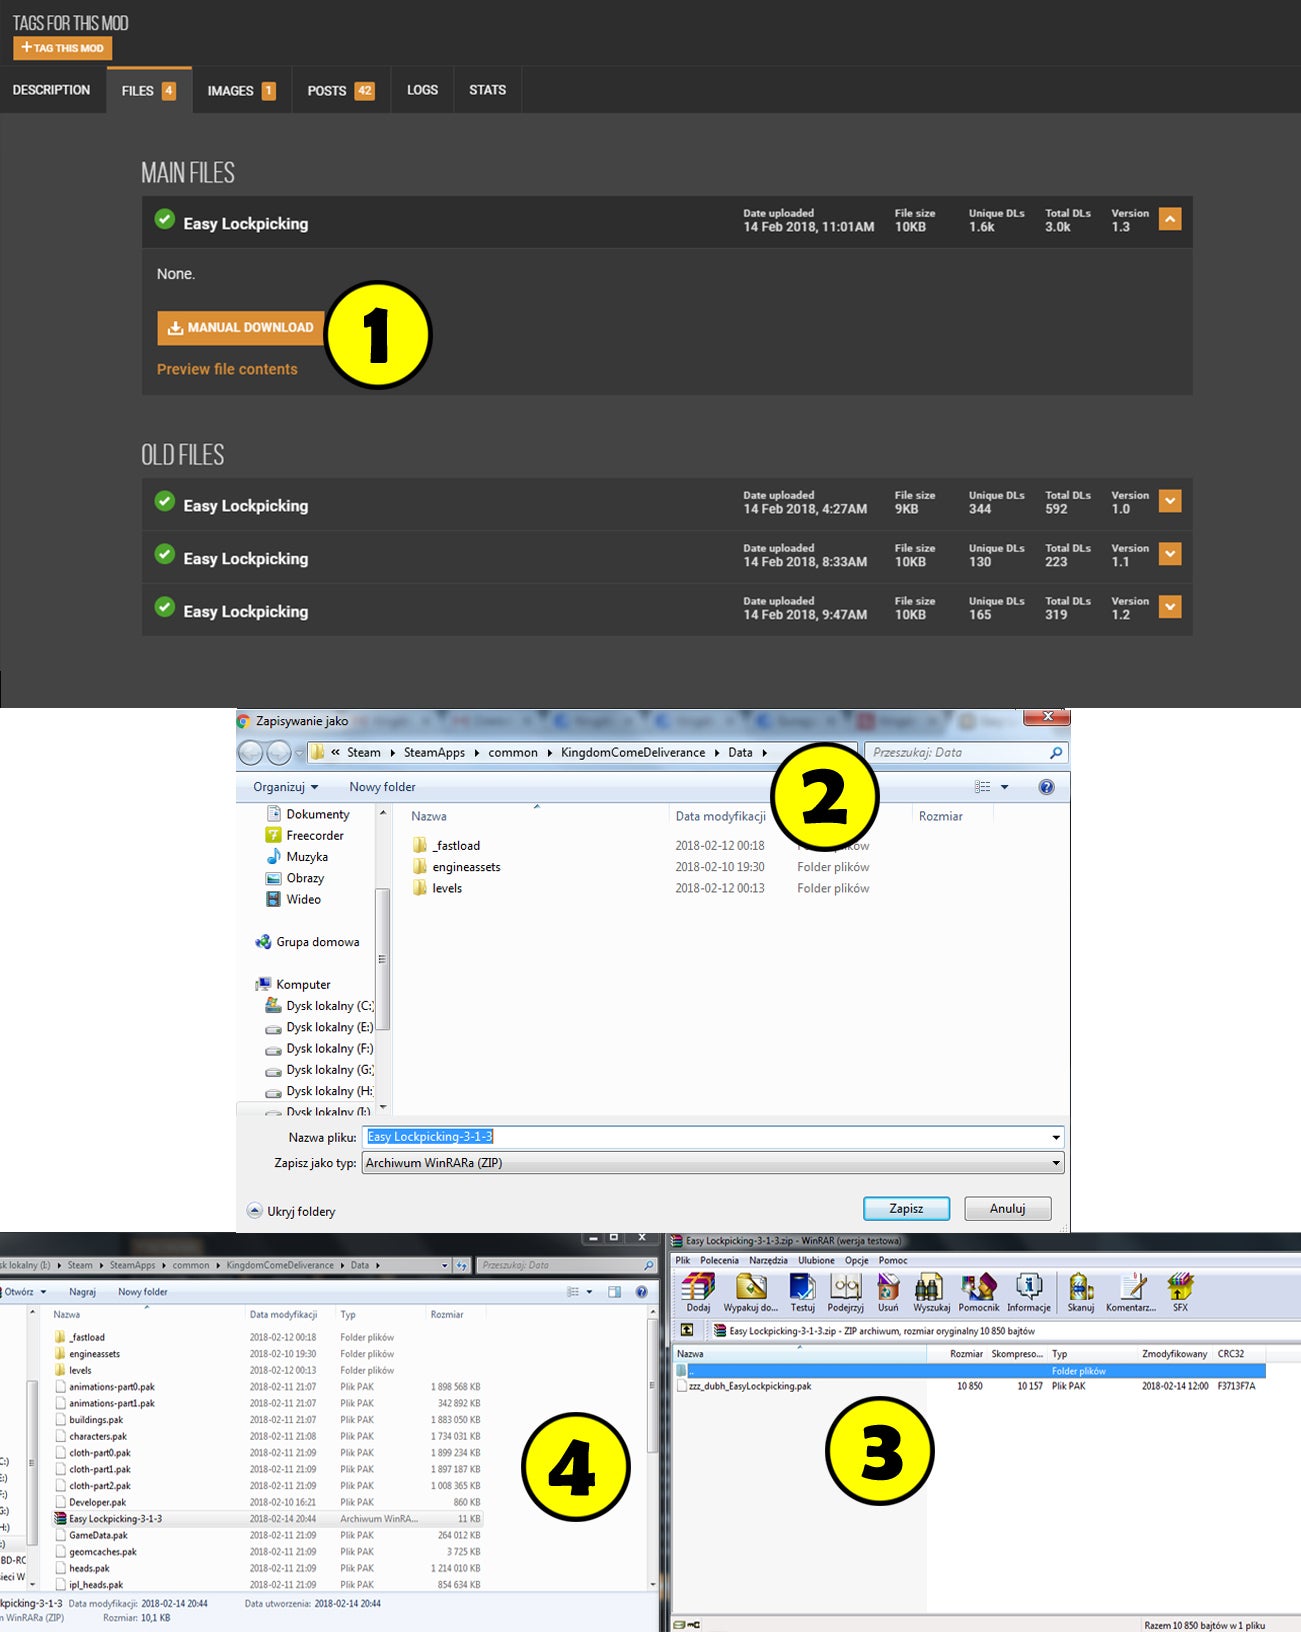Image resolution: width=1301 pixels, height=1632 pixels.
Task: Click the Zapisz button in save dialog
Action: [x=906, y=1208]
